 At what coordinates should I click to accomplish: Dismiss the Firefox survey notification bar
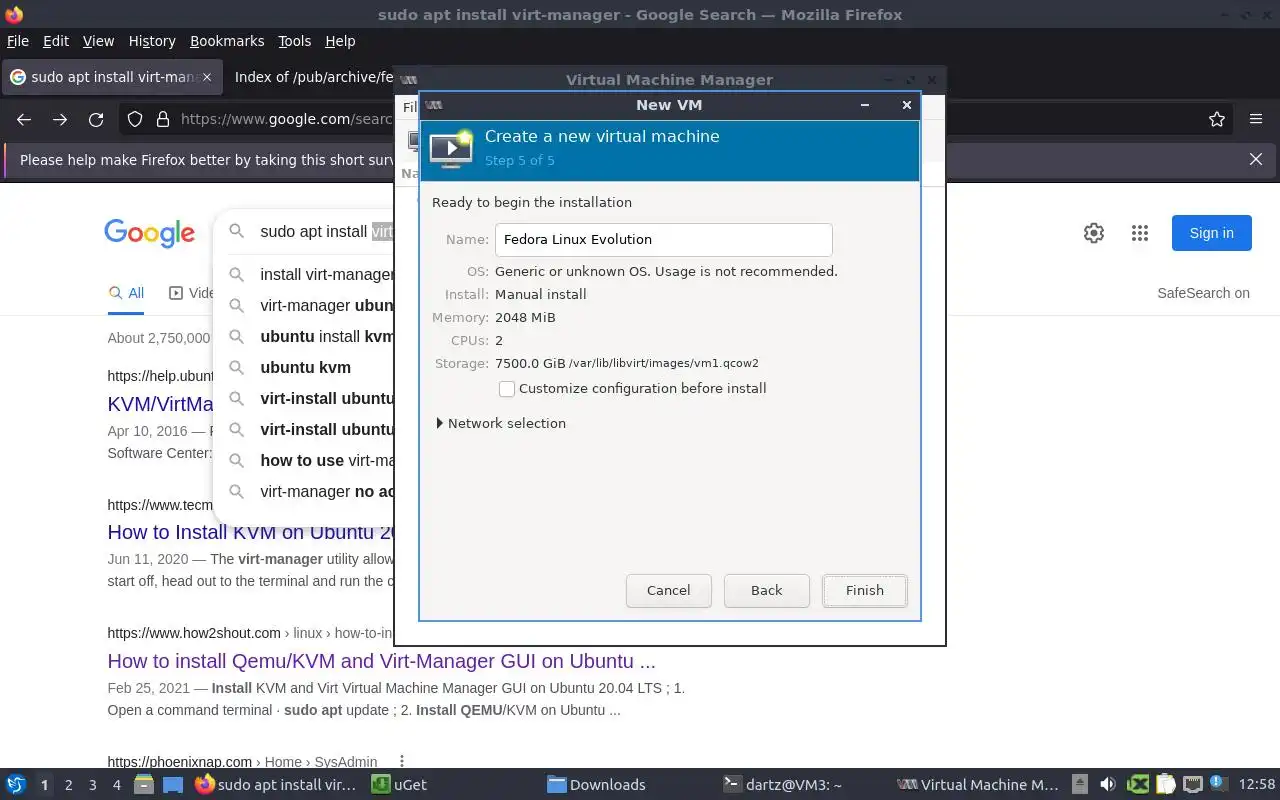pos(1256,159)
